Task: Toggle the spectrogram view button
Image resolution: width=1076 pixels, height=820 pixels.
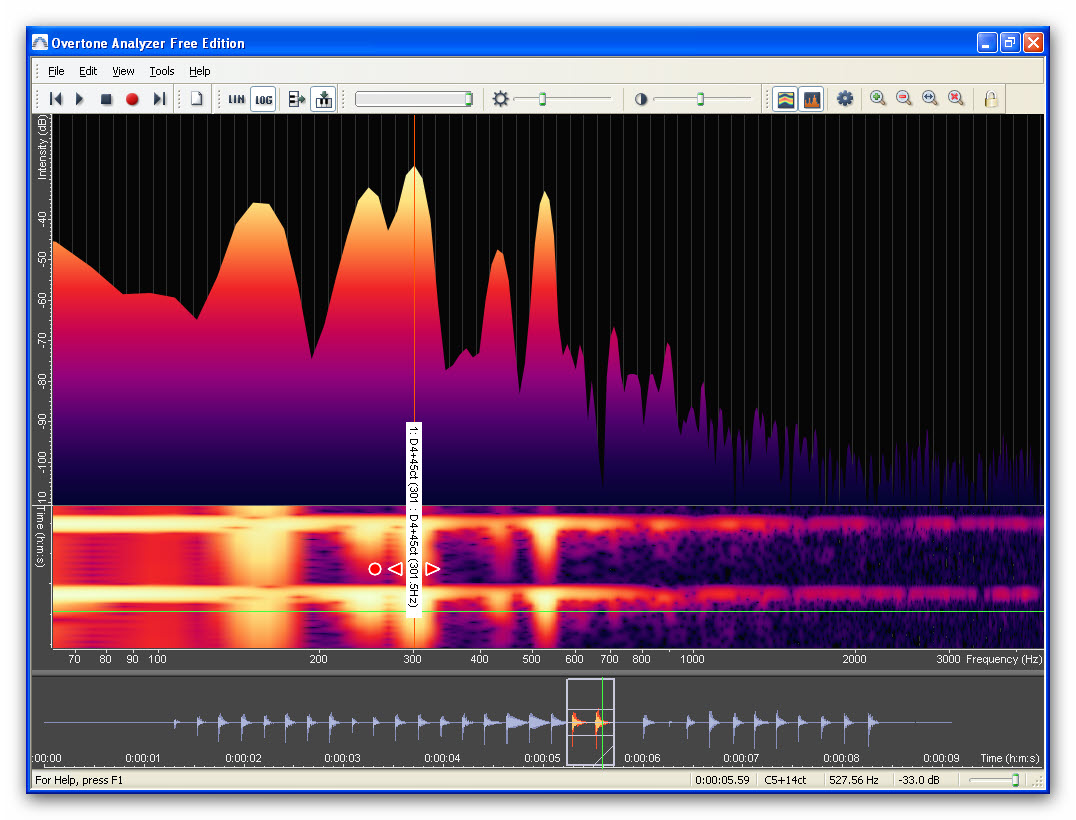Action: coord(785,99)
